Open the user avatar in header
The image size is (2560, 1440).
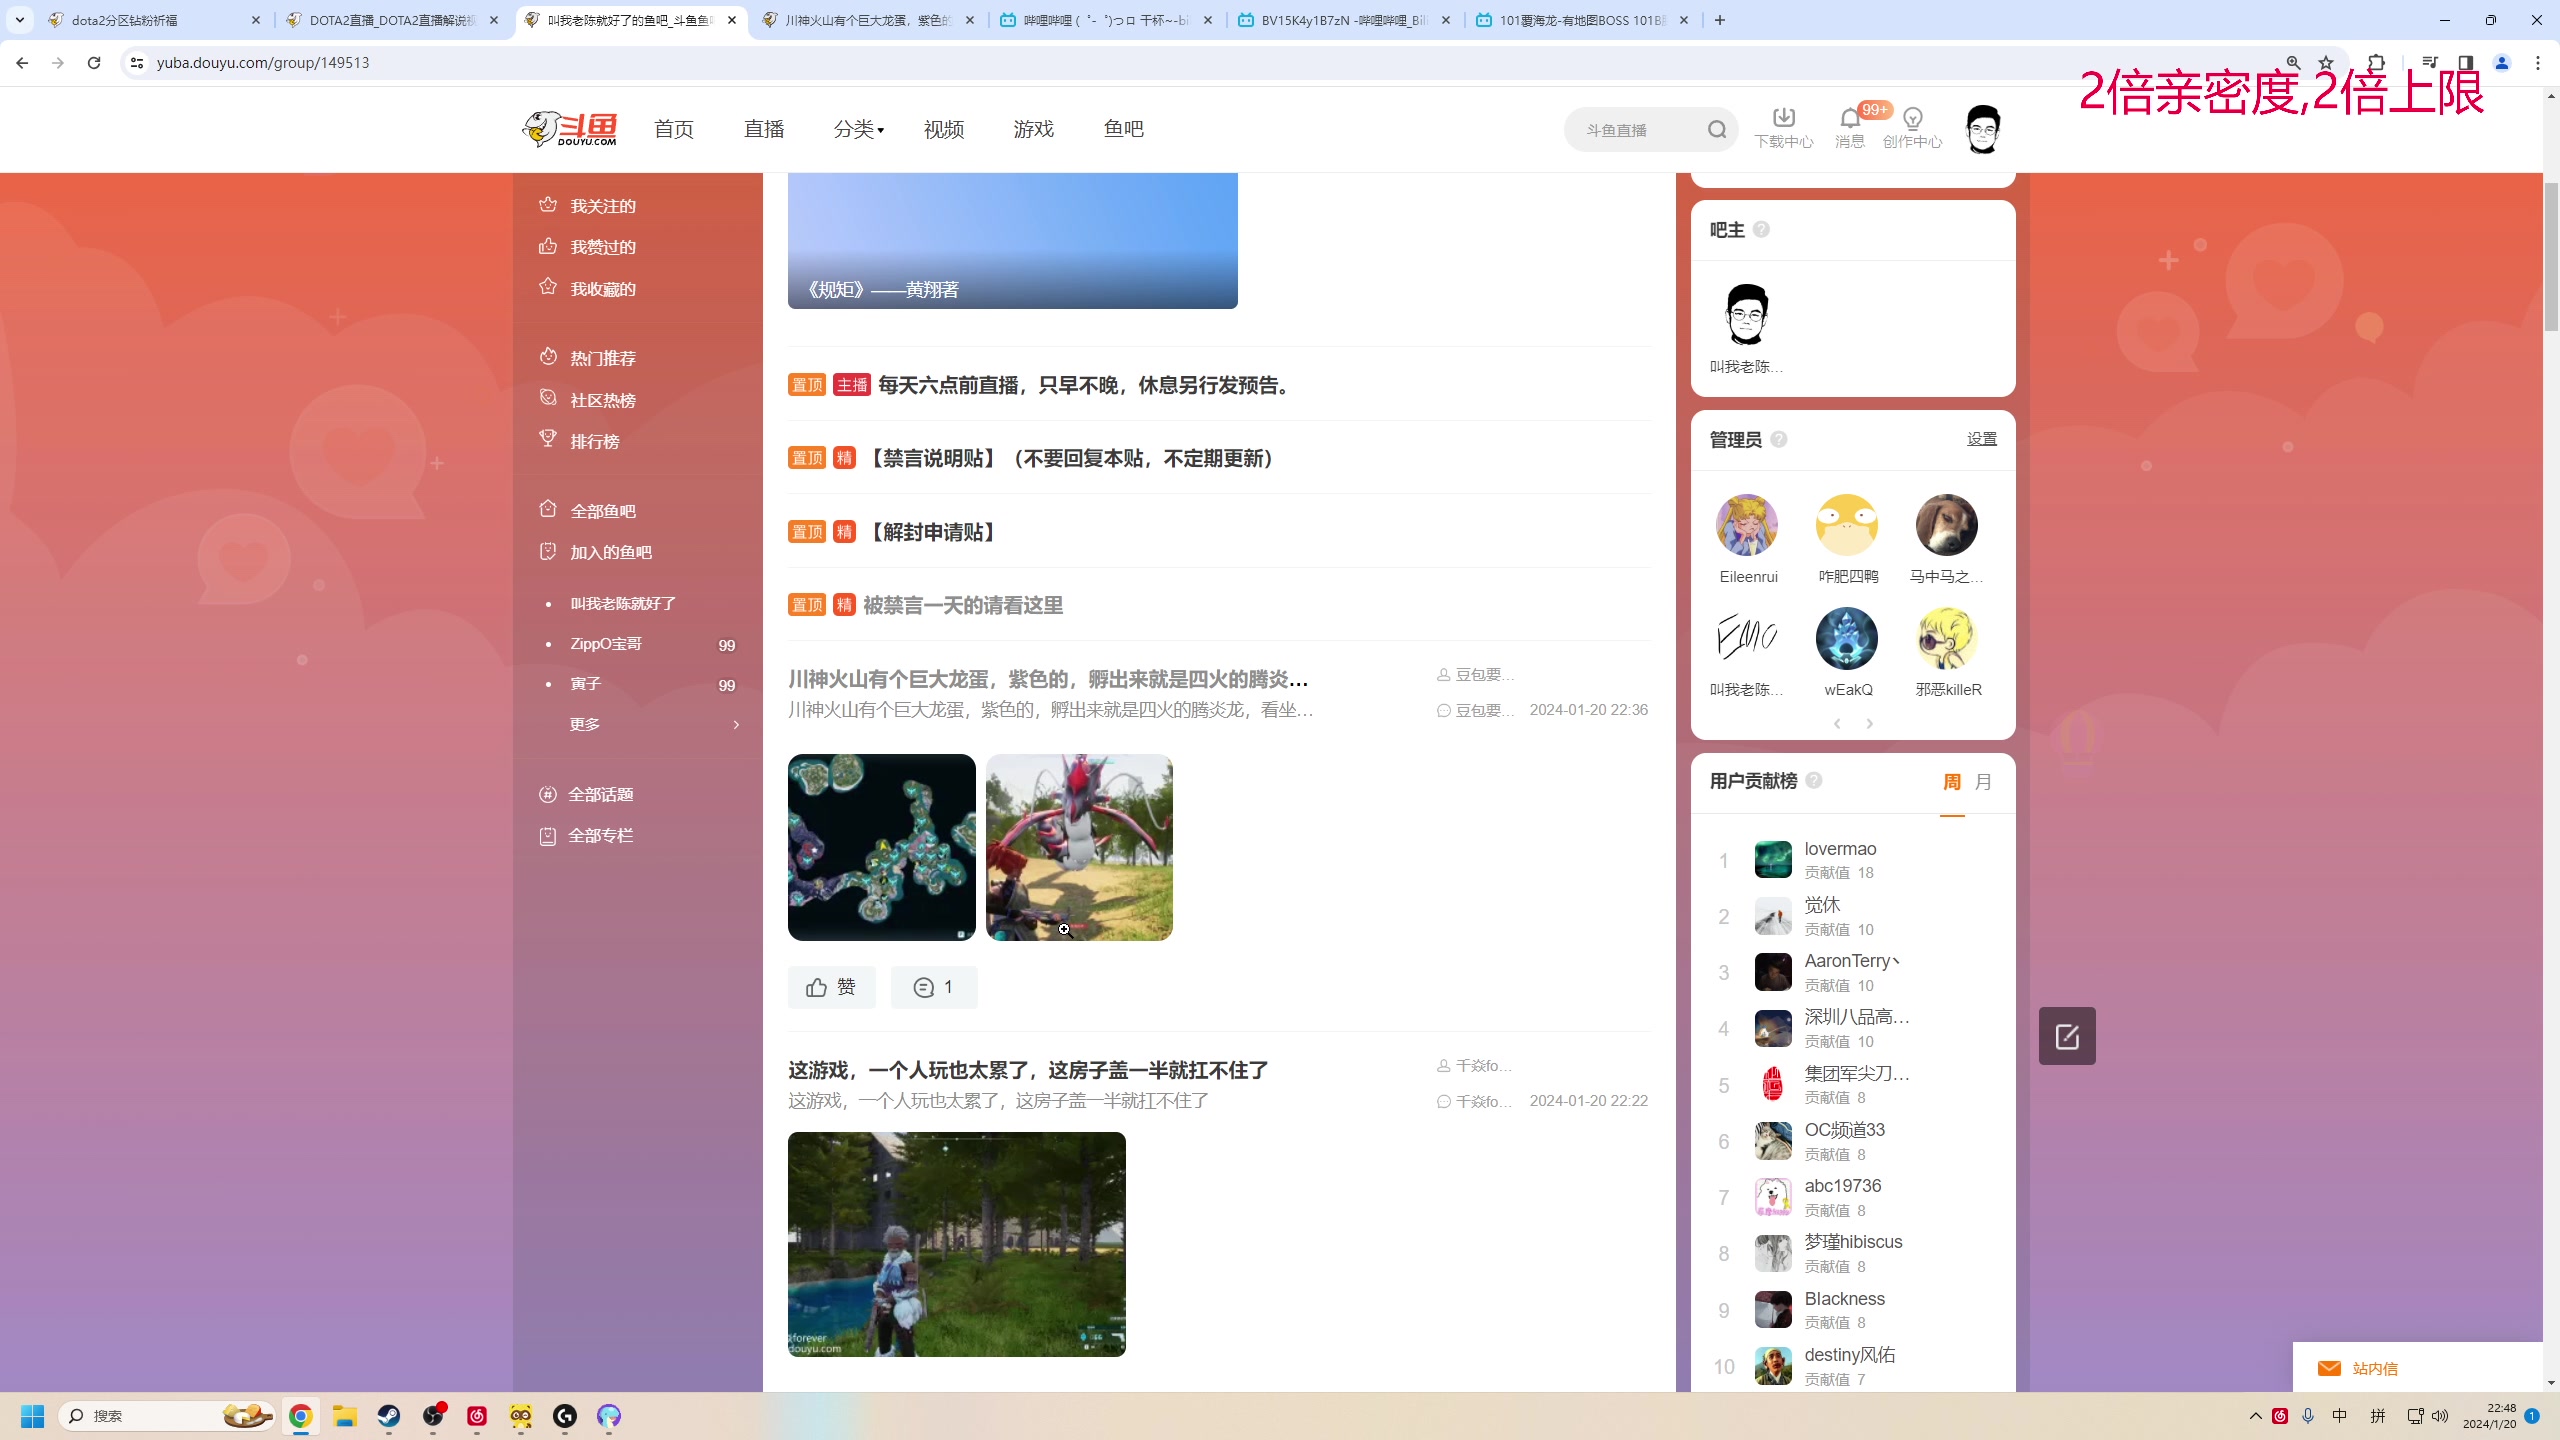(x=1982, y=129)
